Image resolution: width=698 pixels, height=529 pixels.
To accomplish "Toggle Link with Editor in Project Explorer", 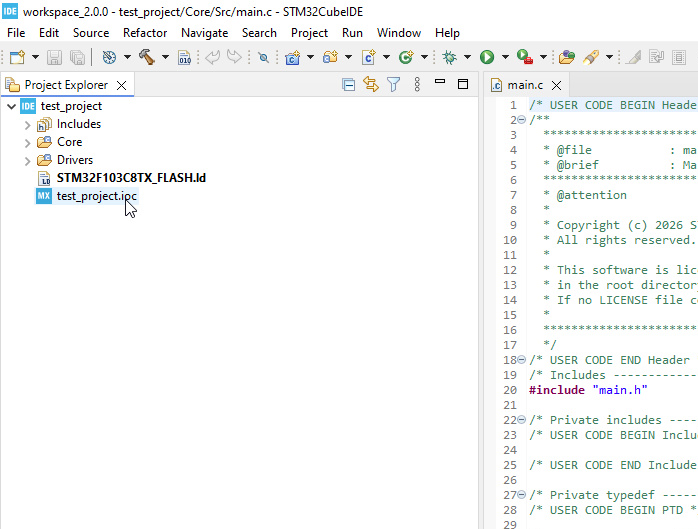I will point(371,84).
